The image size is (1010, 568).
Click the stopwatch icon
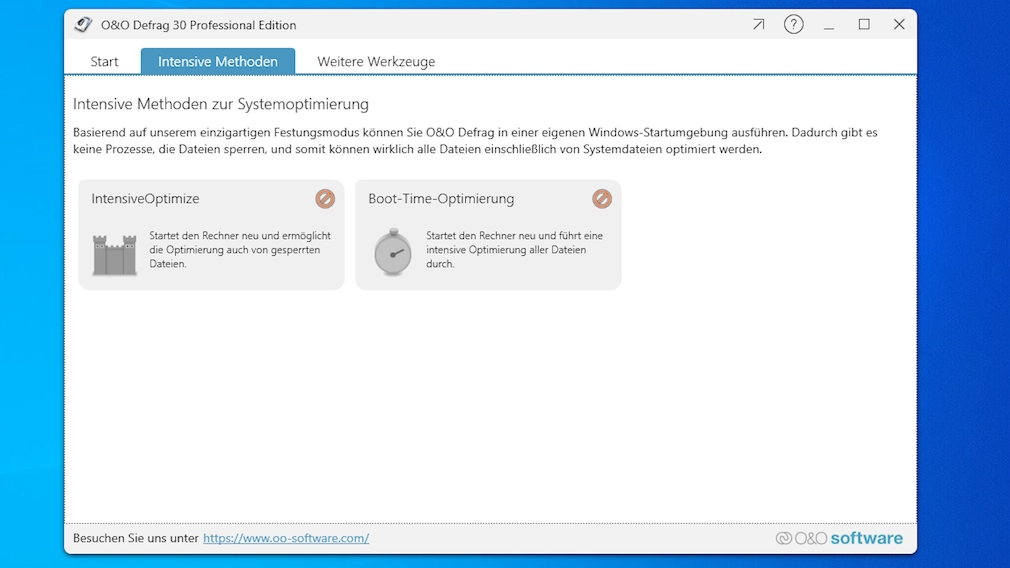(x=392, y=252)
